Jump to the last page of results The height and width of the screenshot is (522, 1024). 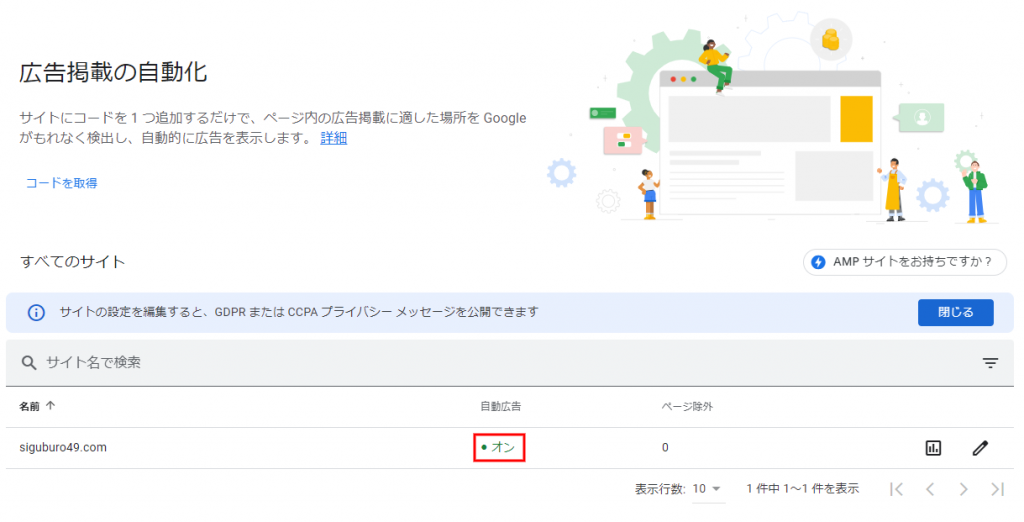996,489
